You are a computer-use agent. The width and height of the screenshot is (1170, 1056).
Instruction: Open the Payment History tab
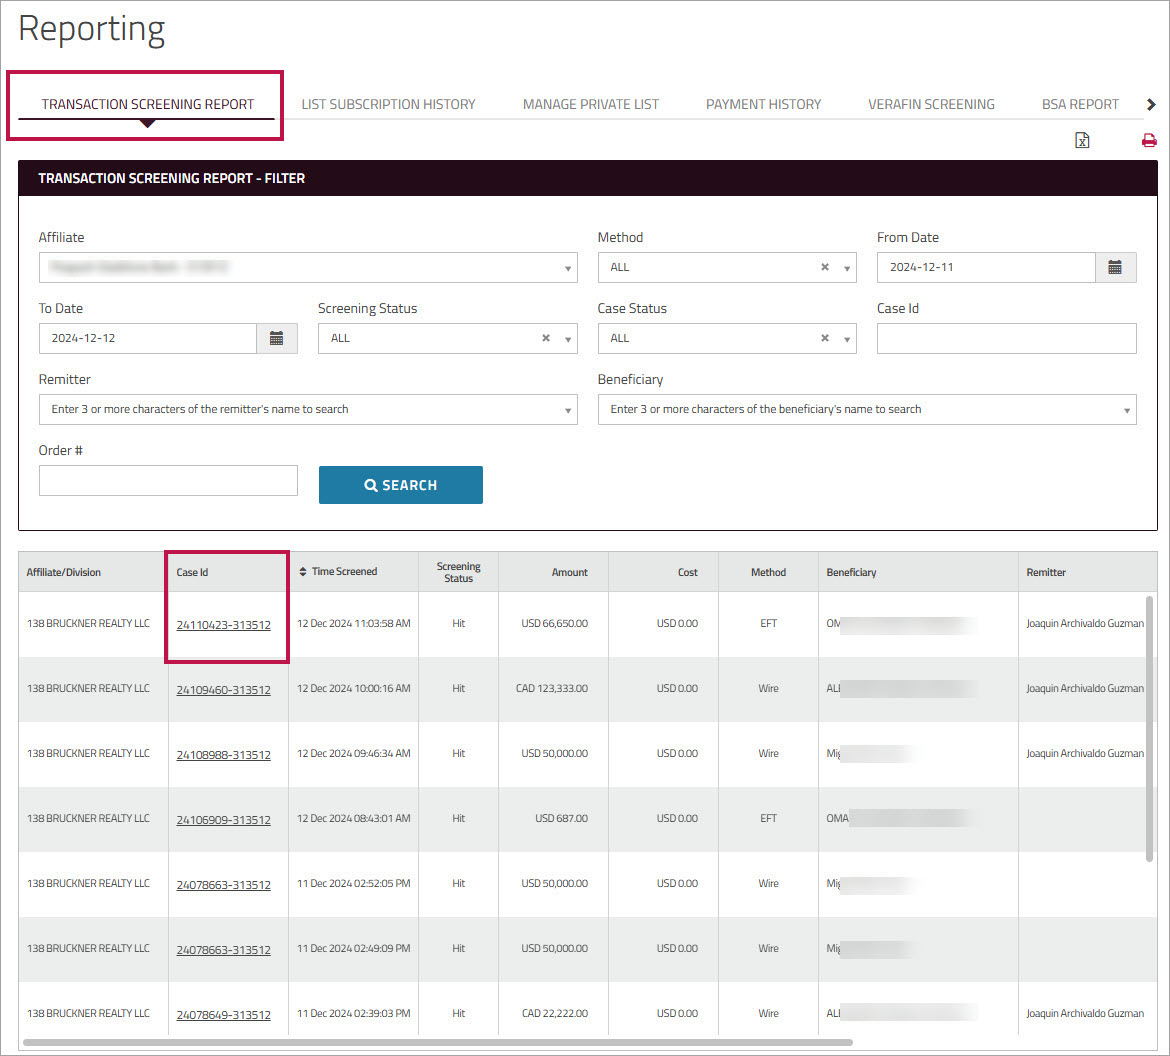[x=763, y=103]
